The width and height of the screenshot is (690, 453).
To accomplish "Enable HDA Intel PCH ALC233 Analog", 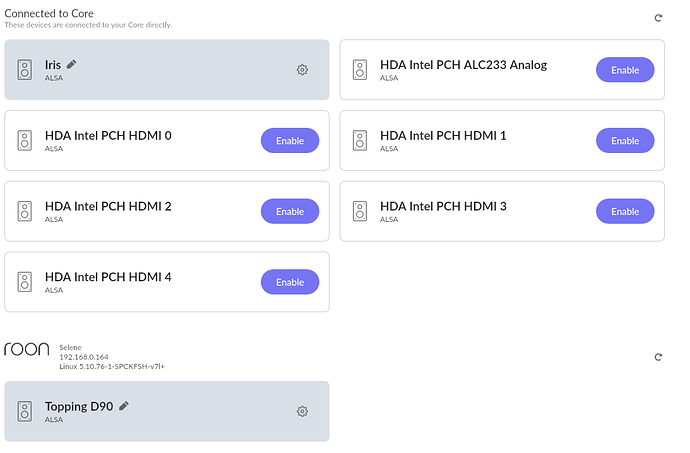I will coord(625,70).
